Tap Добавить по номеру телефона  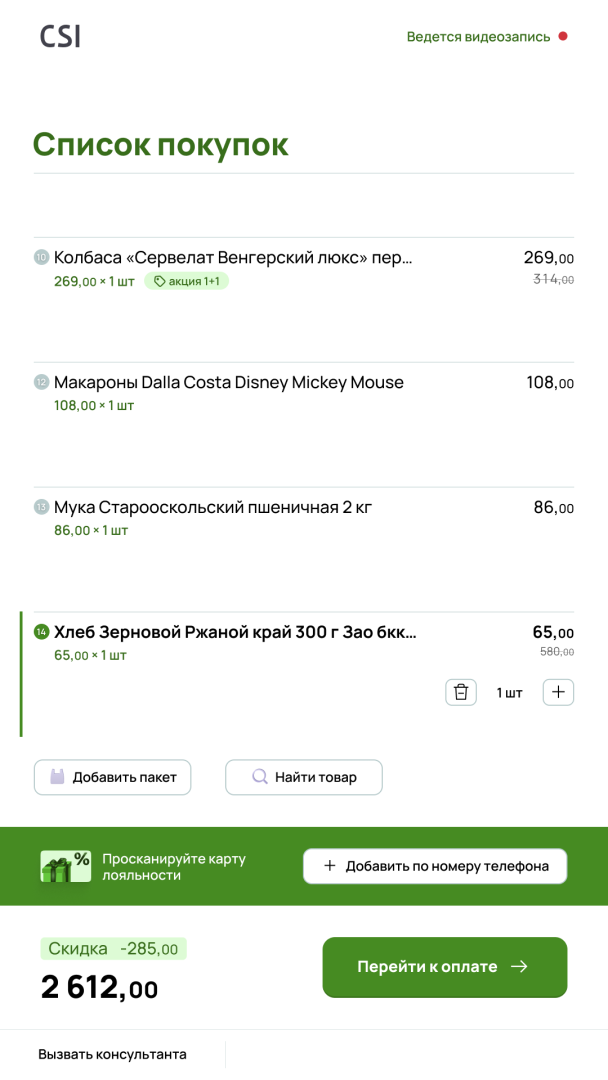pyautogui.click(x=435, y=866)
